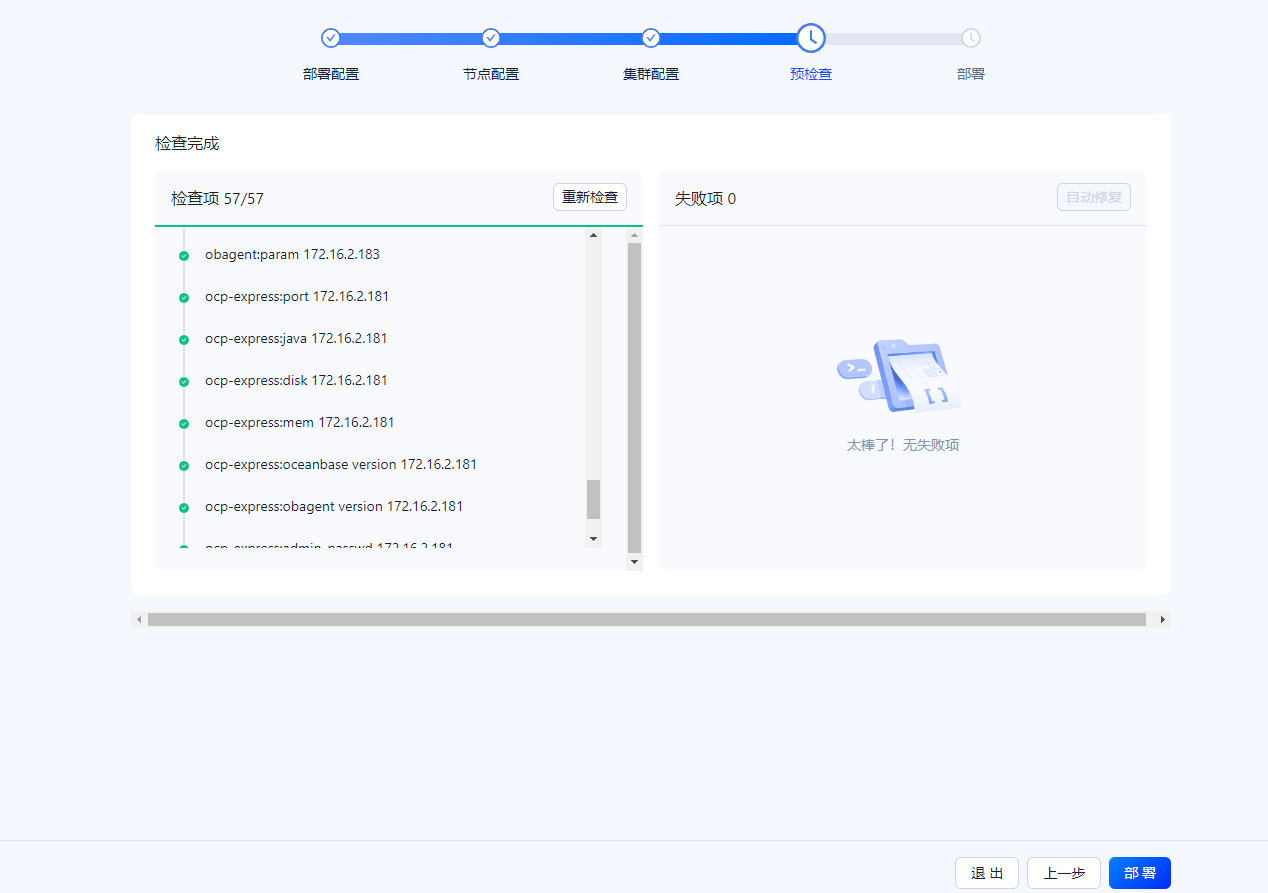Viewport: 1268px width, 893px height.
Task: Click the 退出 button
Action: pos(987,873)
